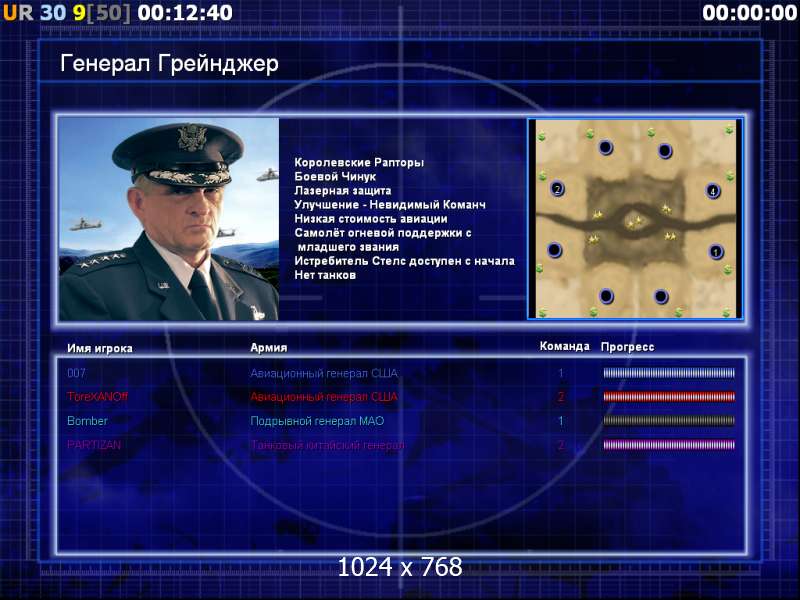Click team number in ToreXANOff's row
Screen dimensions: 800x600
[x=561, y=397]
